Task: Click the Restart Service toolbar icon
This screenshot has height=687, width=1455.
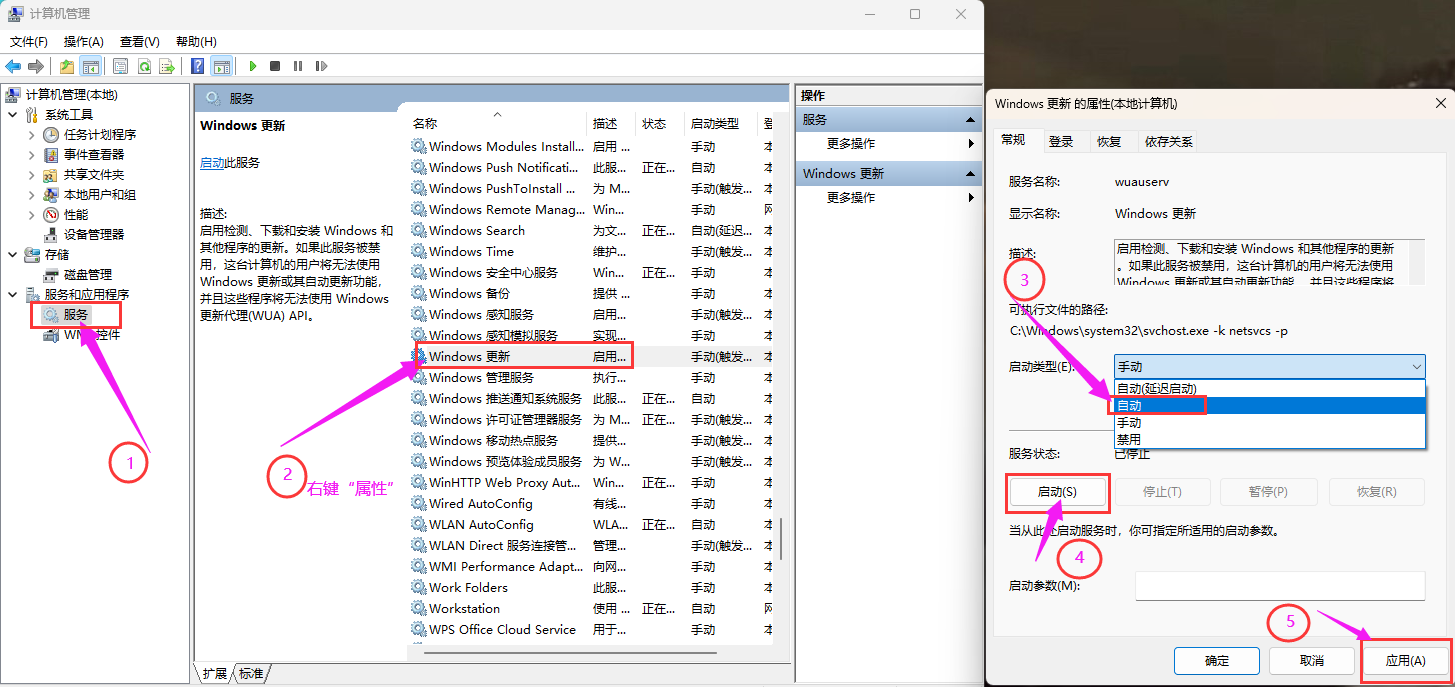Action: (321, 66)
